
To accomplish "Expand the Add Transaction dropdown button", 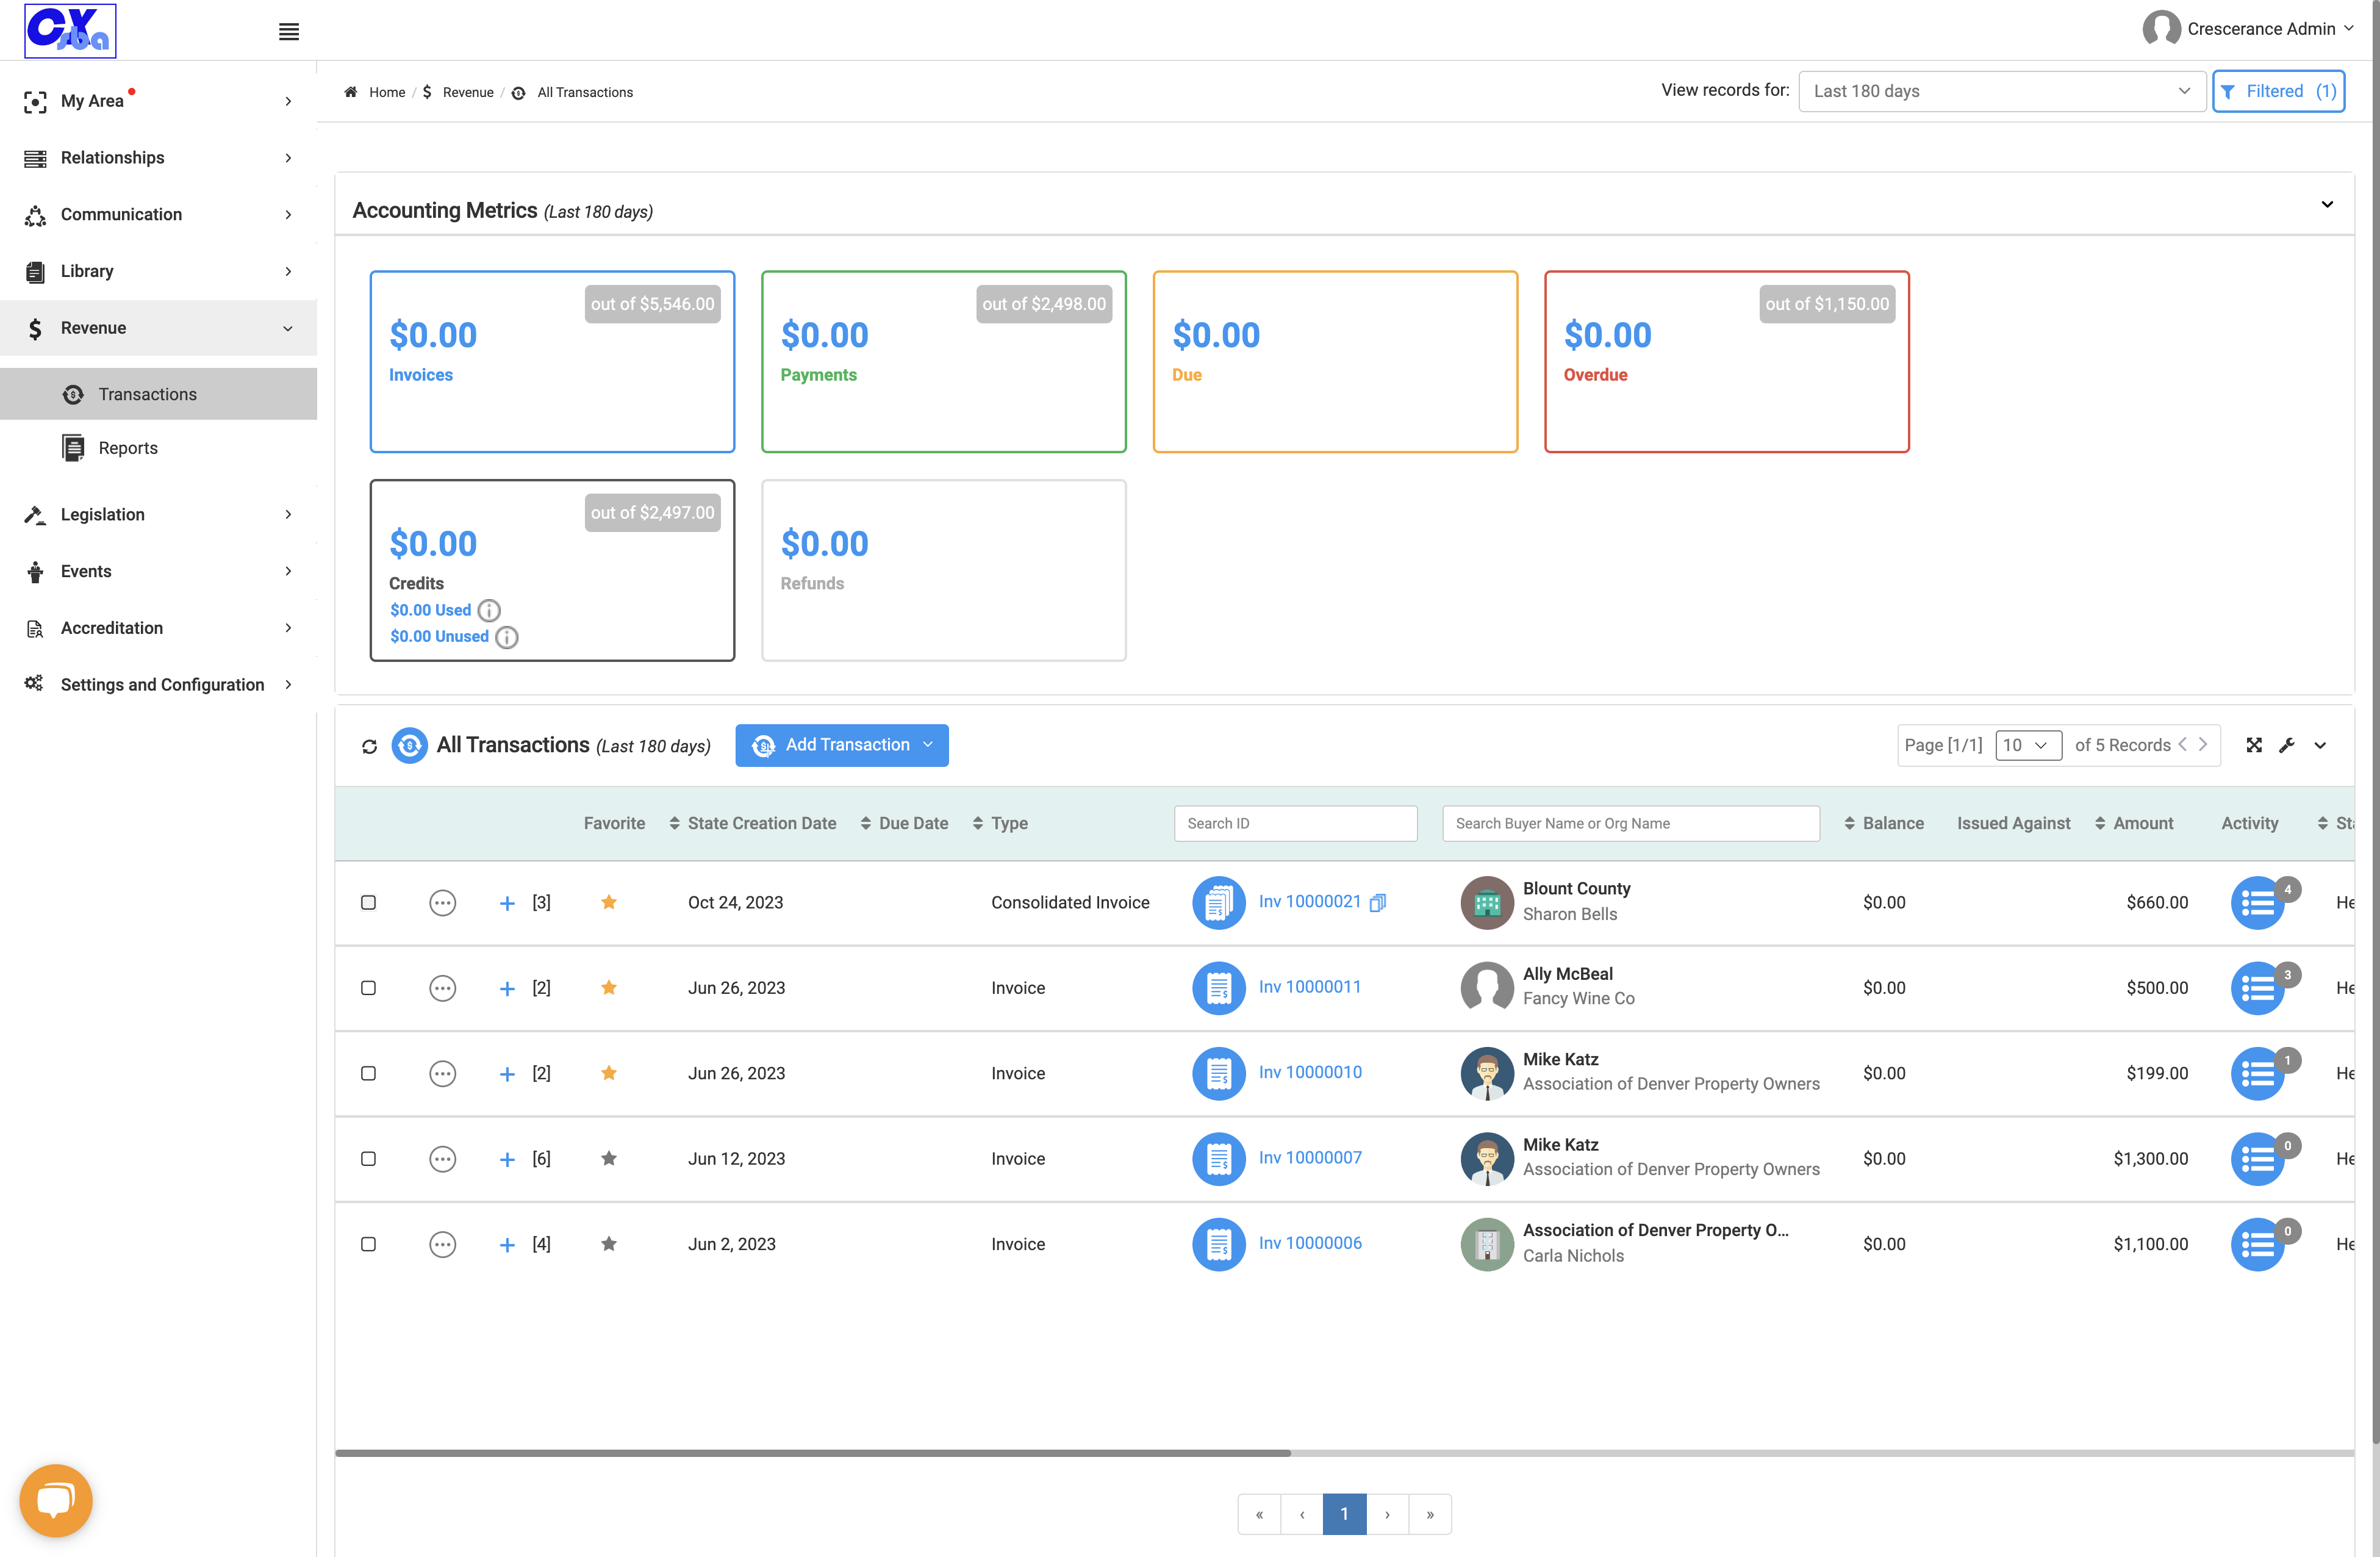I will point(841,745).
